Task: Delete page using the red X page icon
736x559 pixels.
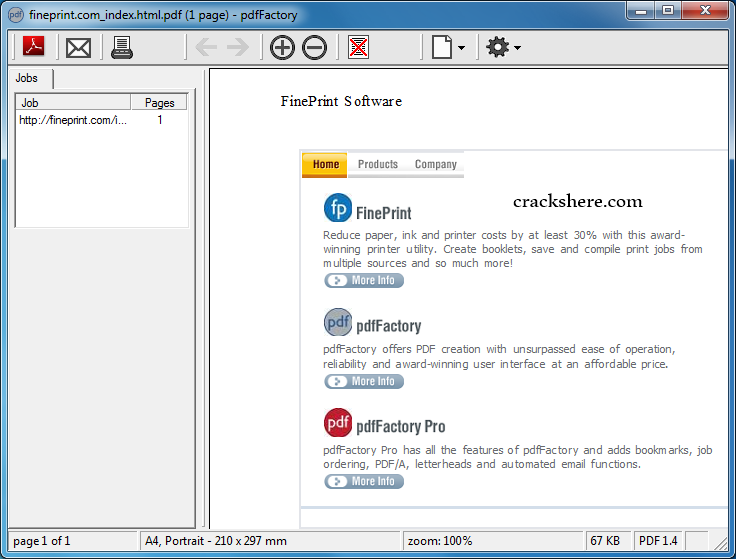Action: [358, 47]
